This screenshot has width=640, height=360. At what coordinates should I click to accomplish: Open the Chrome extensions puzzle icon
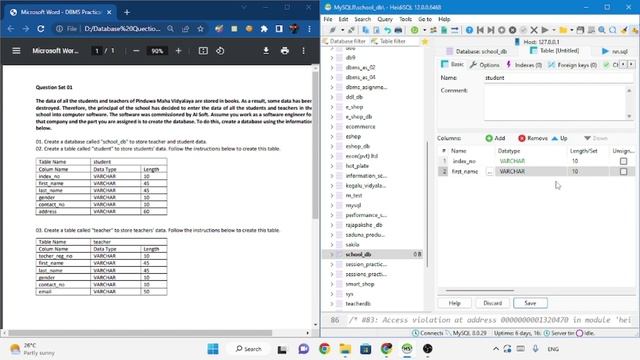(264, 29)
